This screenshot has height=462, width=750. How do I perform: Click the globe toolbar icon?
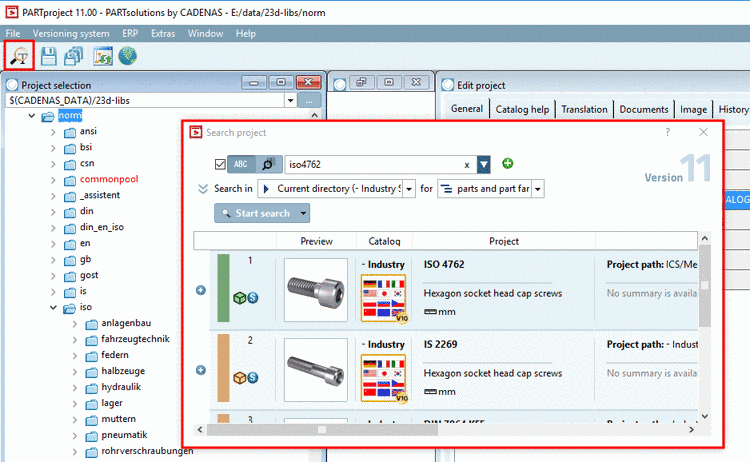(x=128, y=56)
